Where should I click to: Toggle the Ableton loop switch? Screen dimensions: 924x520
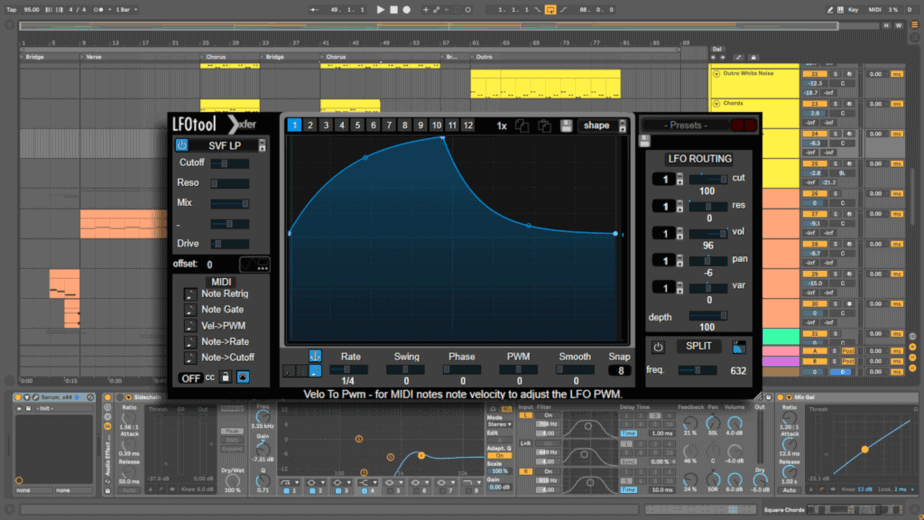(x=550, y=9)
